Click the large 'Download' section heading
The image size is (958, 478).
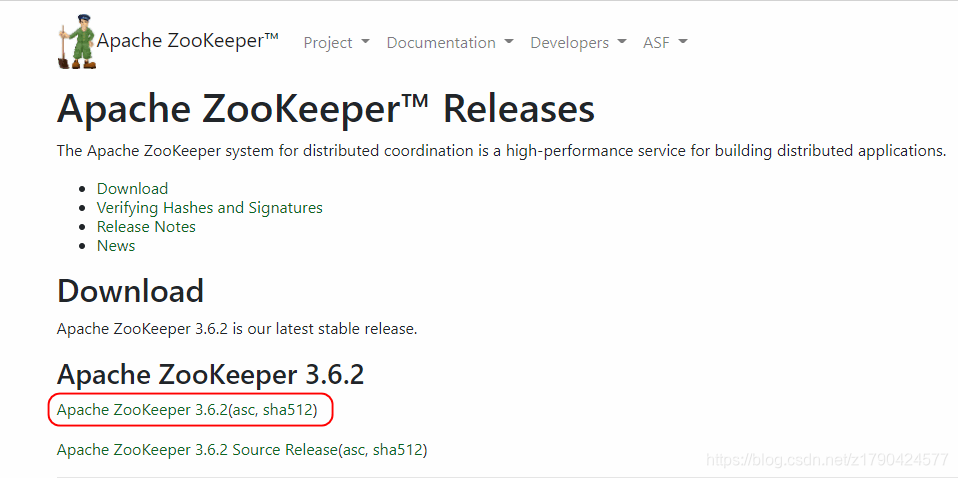[130, 292]
